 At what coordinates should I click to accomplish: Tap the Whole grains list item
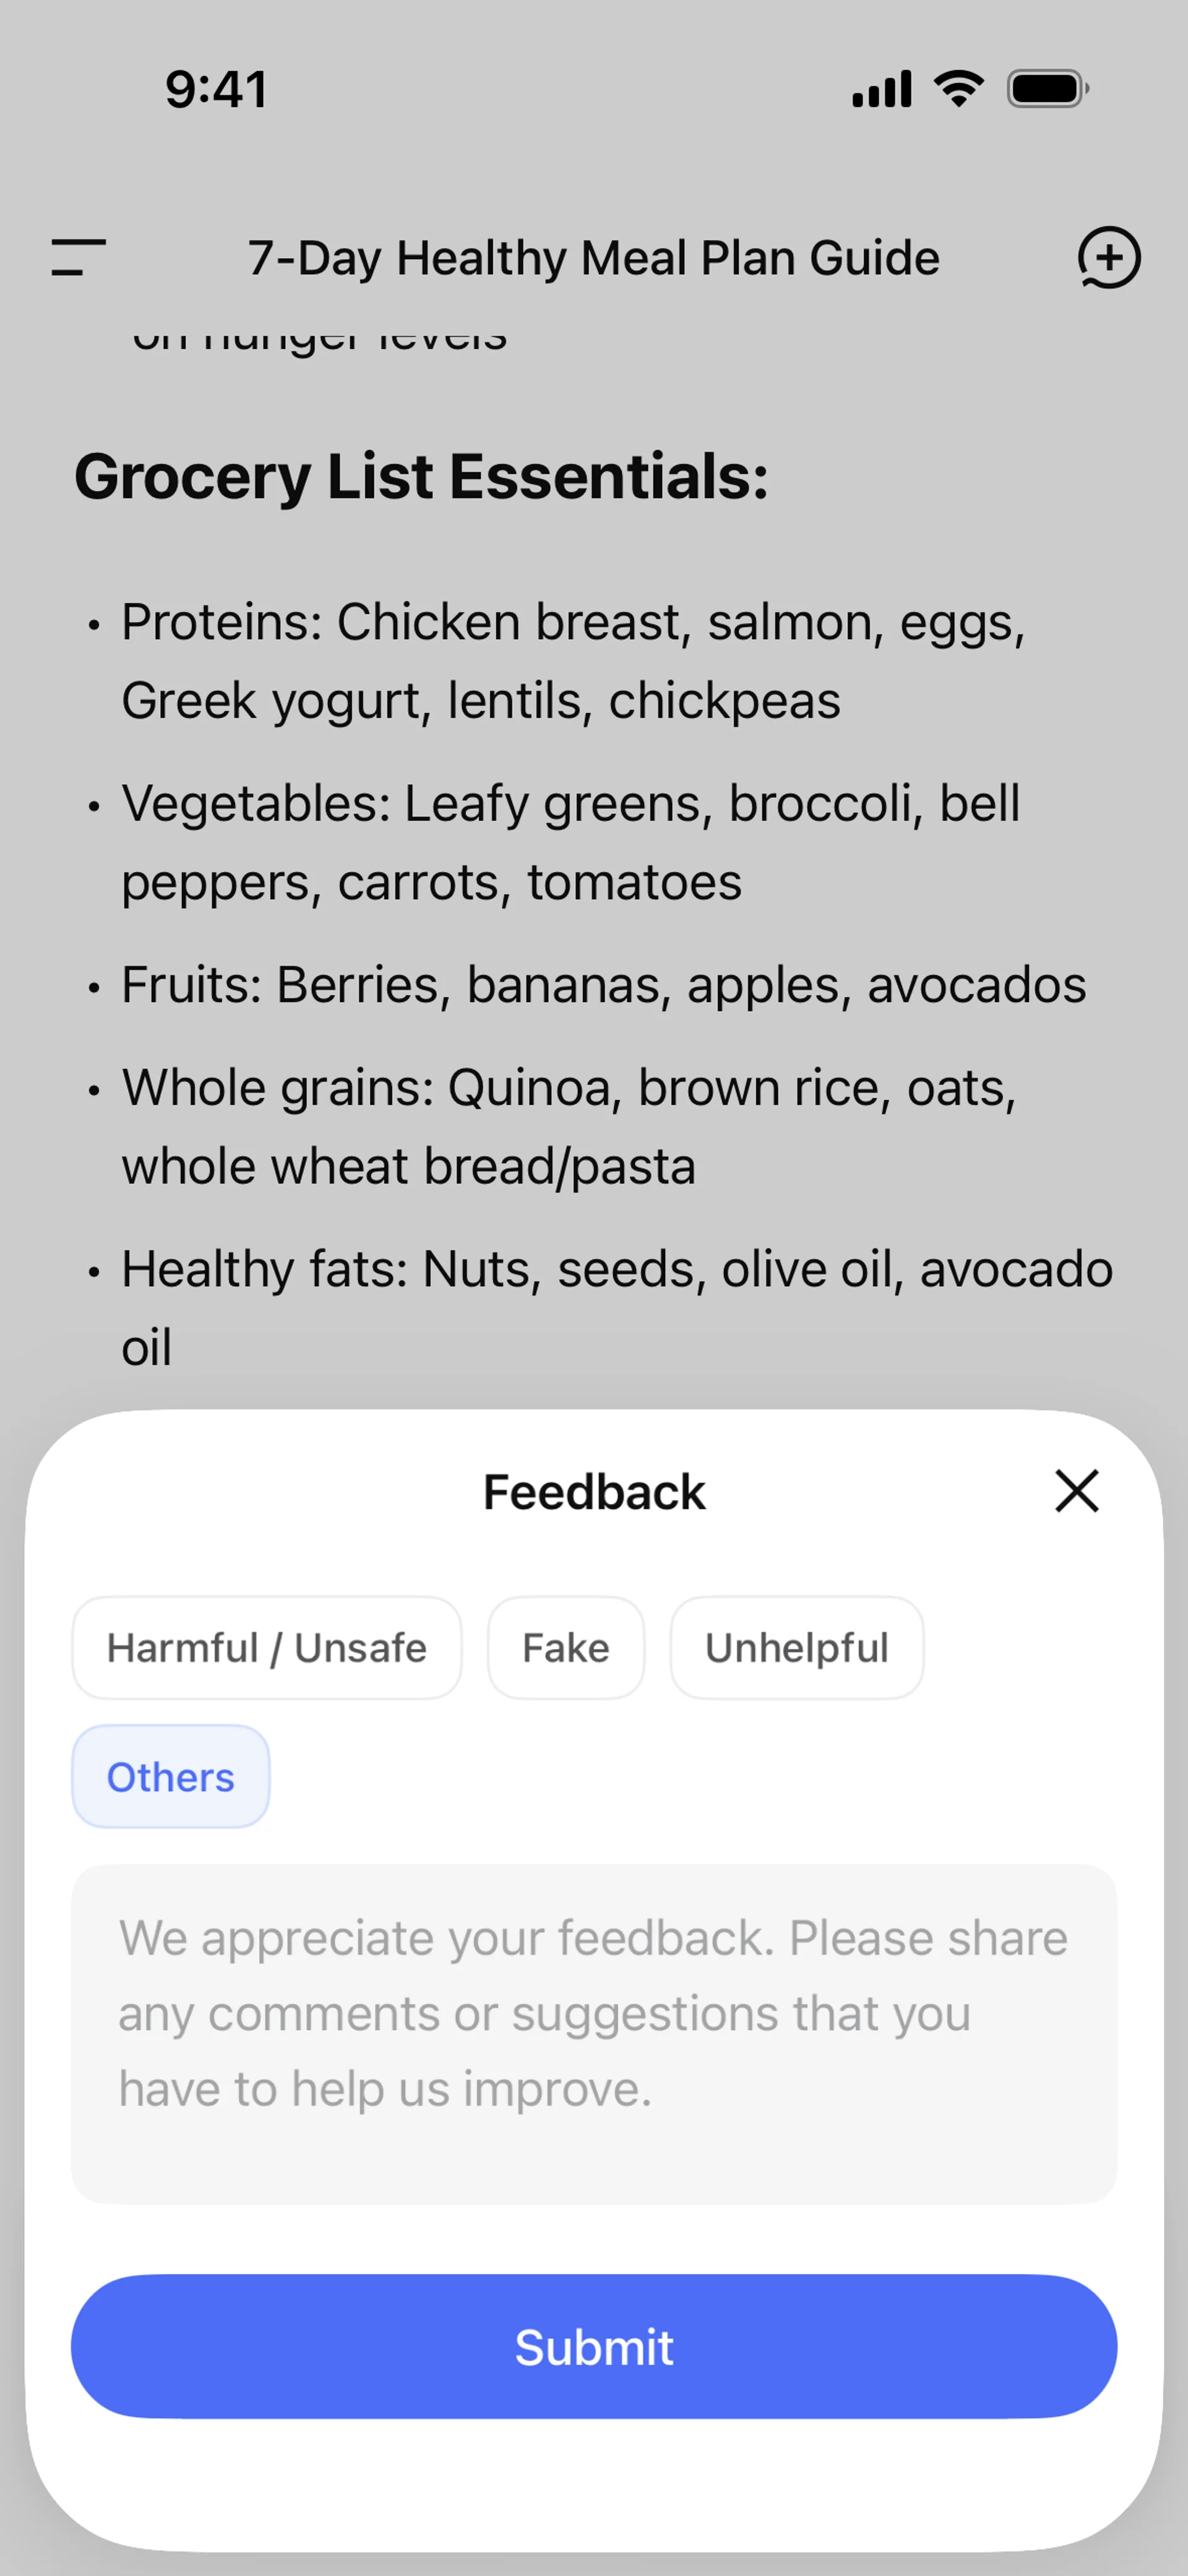tap(568, 1126)
